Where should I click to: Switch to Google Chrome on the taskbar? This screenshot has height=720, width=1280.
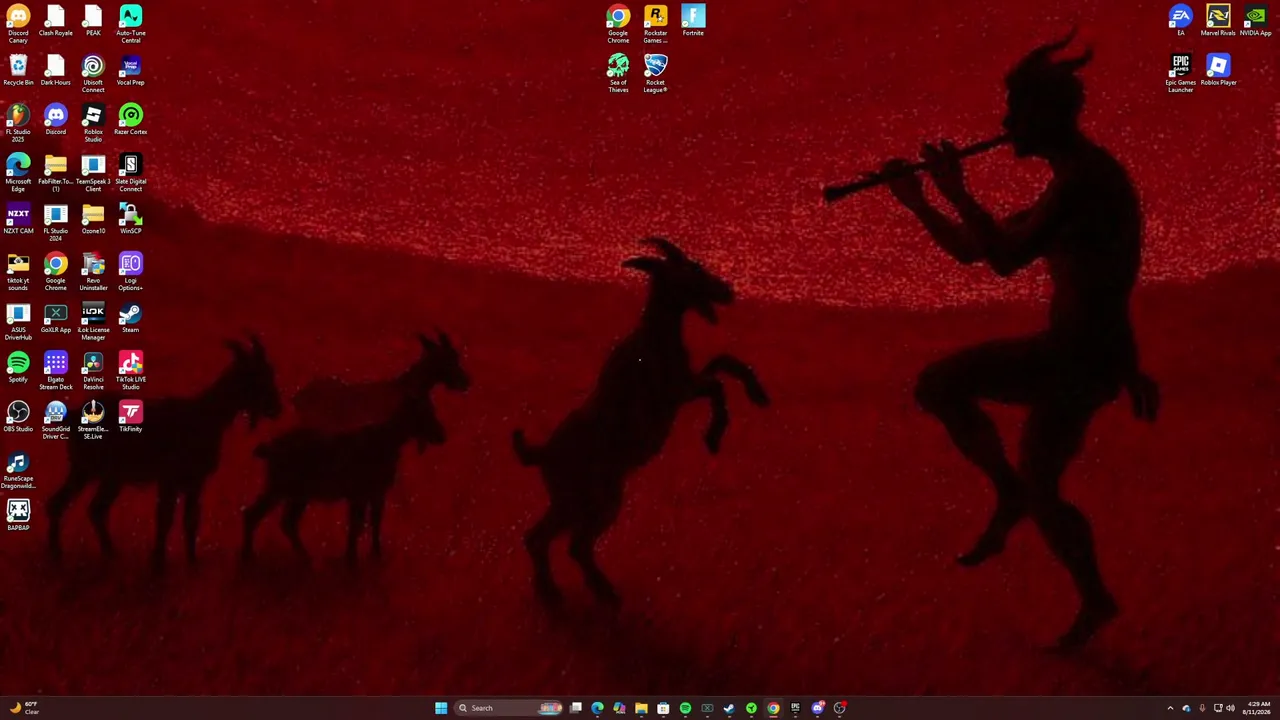click(x=773, y=708)
